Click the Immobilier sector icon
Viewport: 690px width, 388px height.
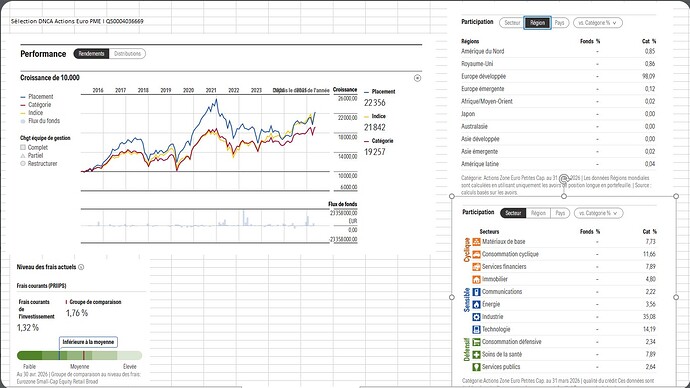[x=476, y=279]
